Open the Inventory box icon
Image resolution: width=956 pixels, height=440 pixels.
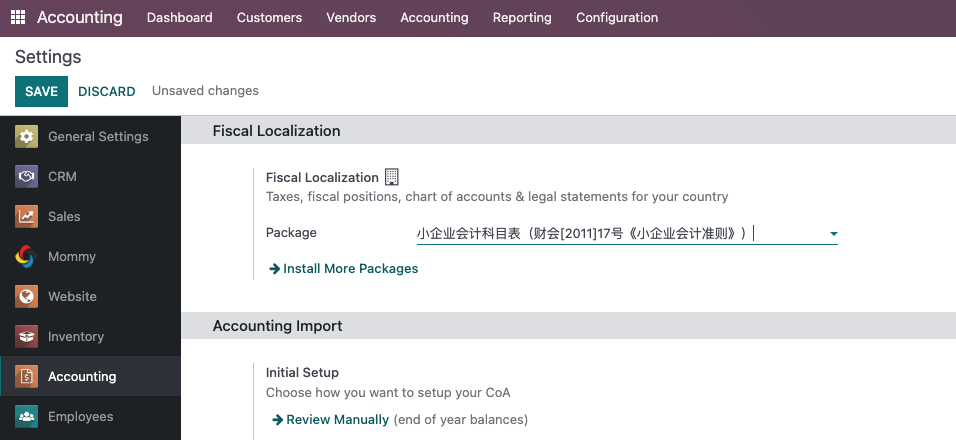pos(26,336)
